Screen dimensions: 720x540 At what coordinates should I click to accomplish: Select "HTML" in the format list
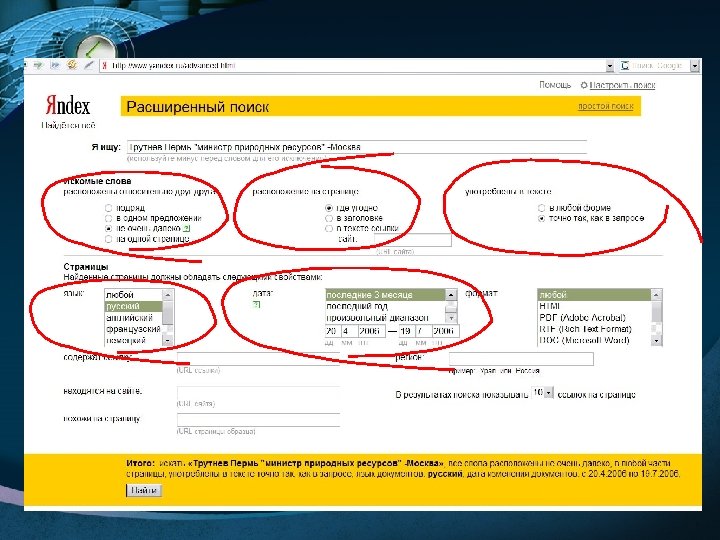pyautogui.click(x=595, y=306)
